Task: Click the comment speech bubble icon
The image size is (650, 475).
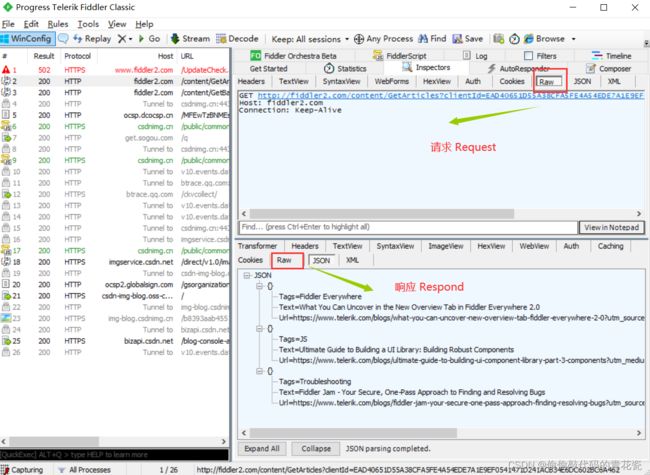Action: [x=63, y=39]
